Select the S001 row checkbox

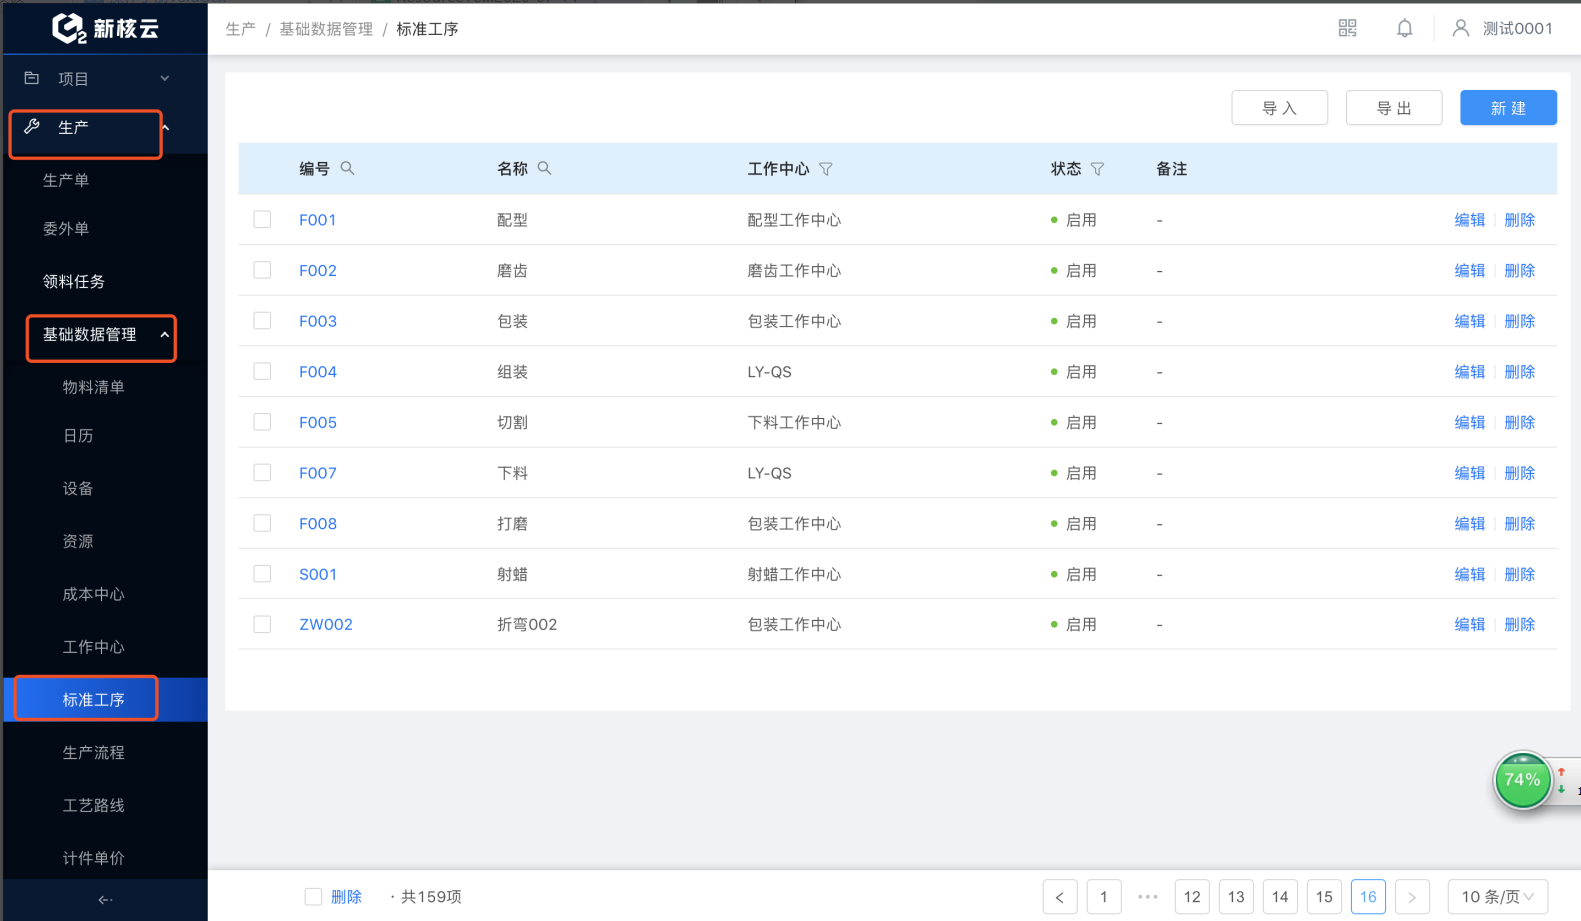pyautogui.click(x=262, y=574)
